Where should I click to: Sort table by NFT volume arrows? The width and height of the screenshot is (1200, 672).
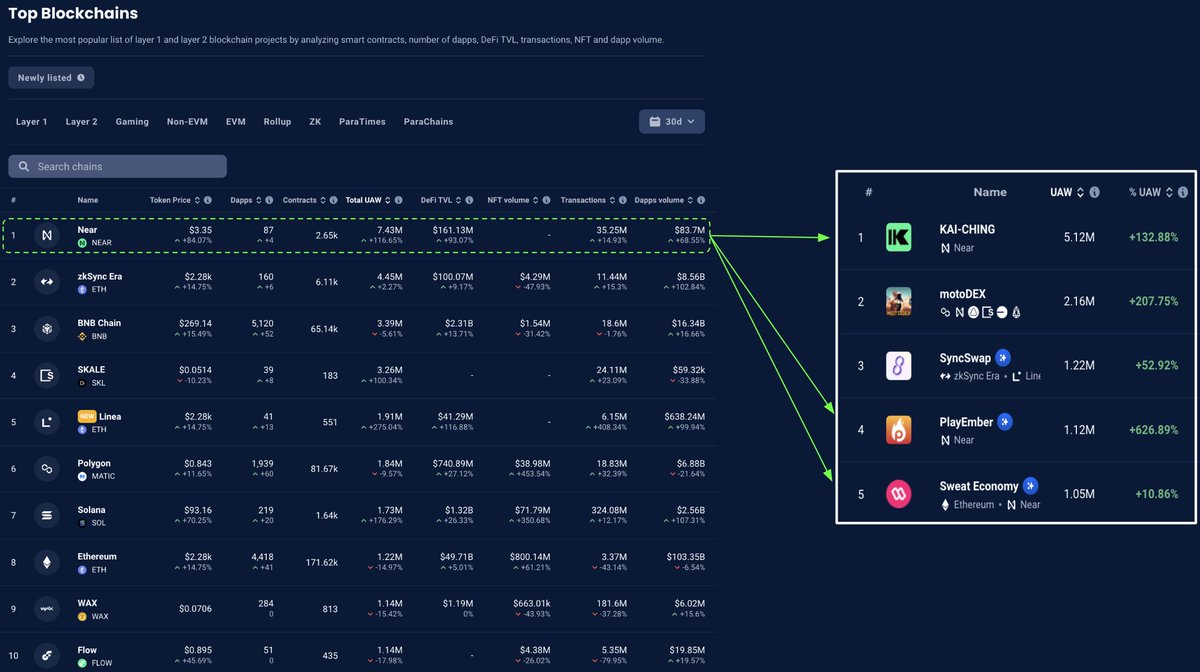[537, 200]
